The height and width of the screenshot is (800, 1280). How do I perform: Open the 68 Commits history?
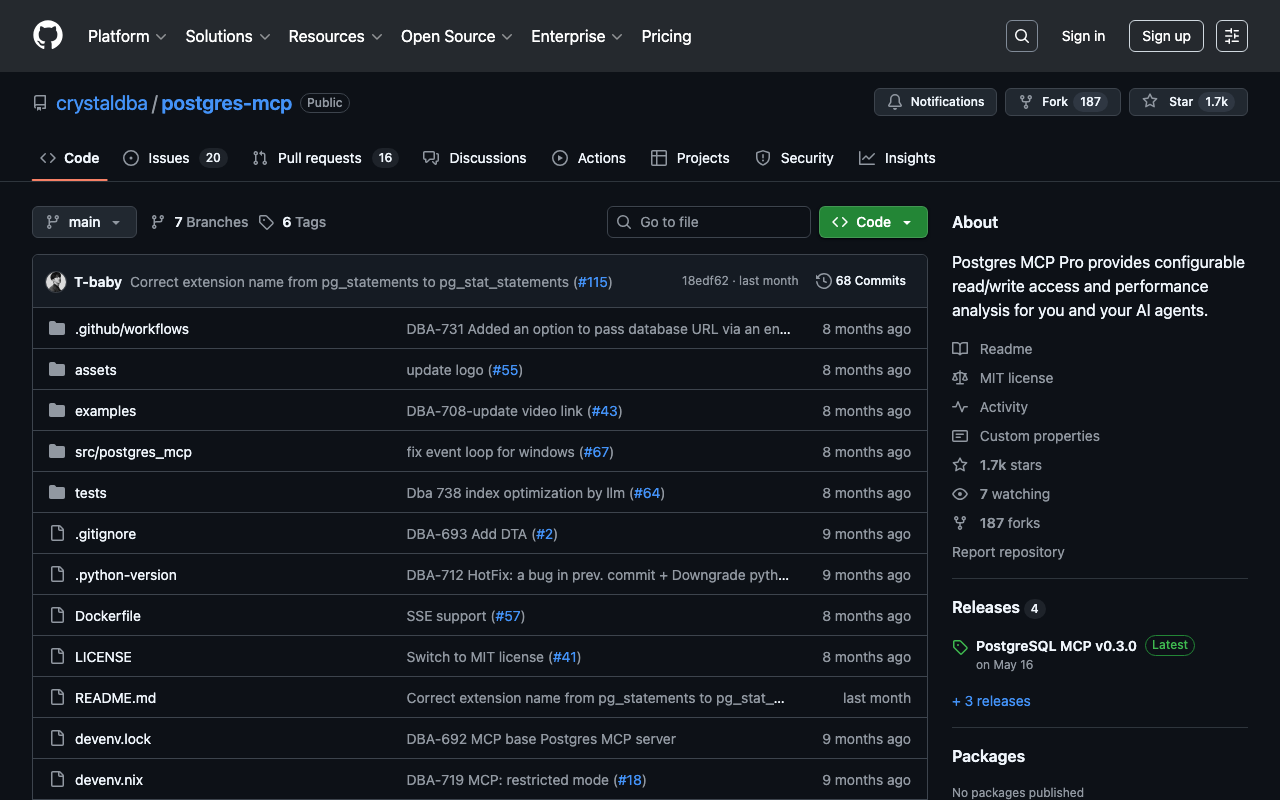click(x=860, y=281)
